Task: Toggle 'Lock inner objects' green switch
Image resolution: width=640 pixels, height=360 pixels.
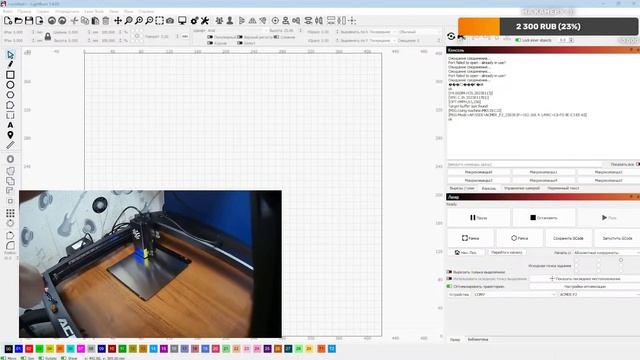Action: click(518, 40)
